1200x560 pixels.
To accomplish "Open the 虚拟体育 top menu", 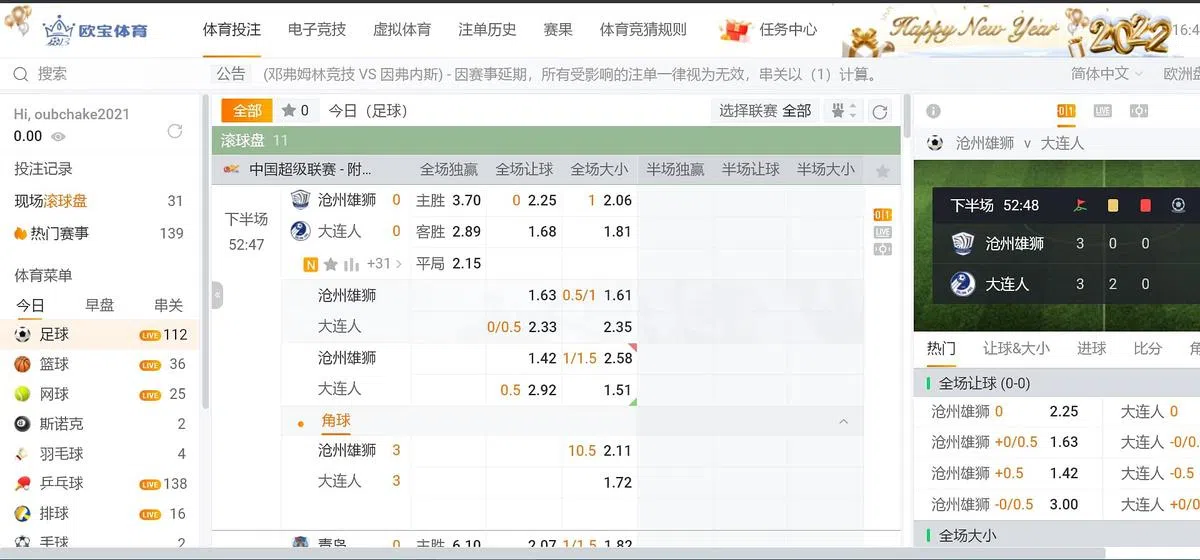I will pyautogui.click(x=402, y=30).
